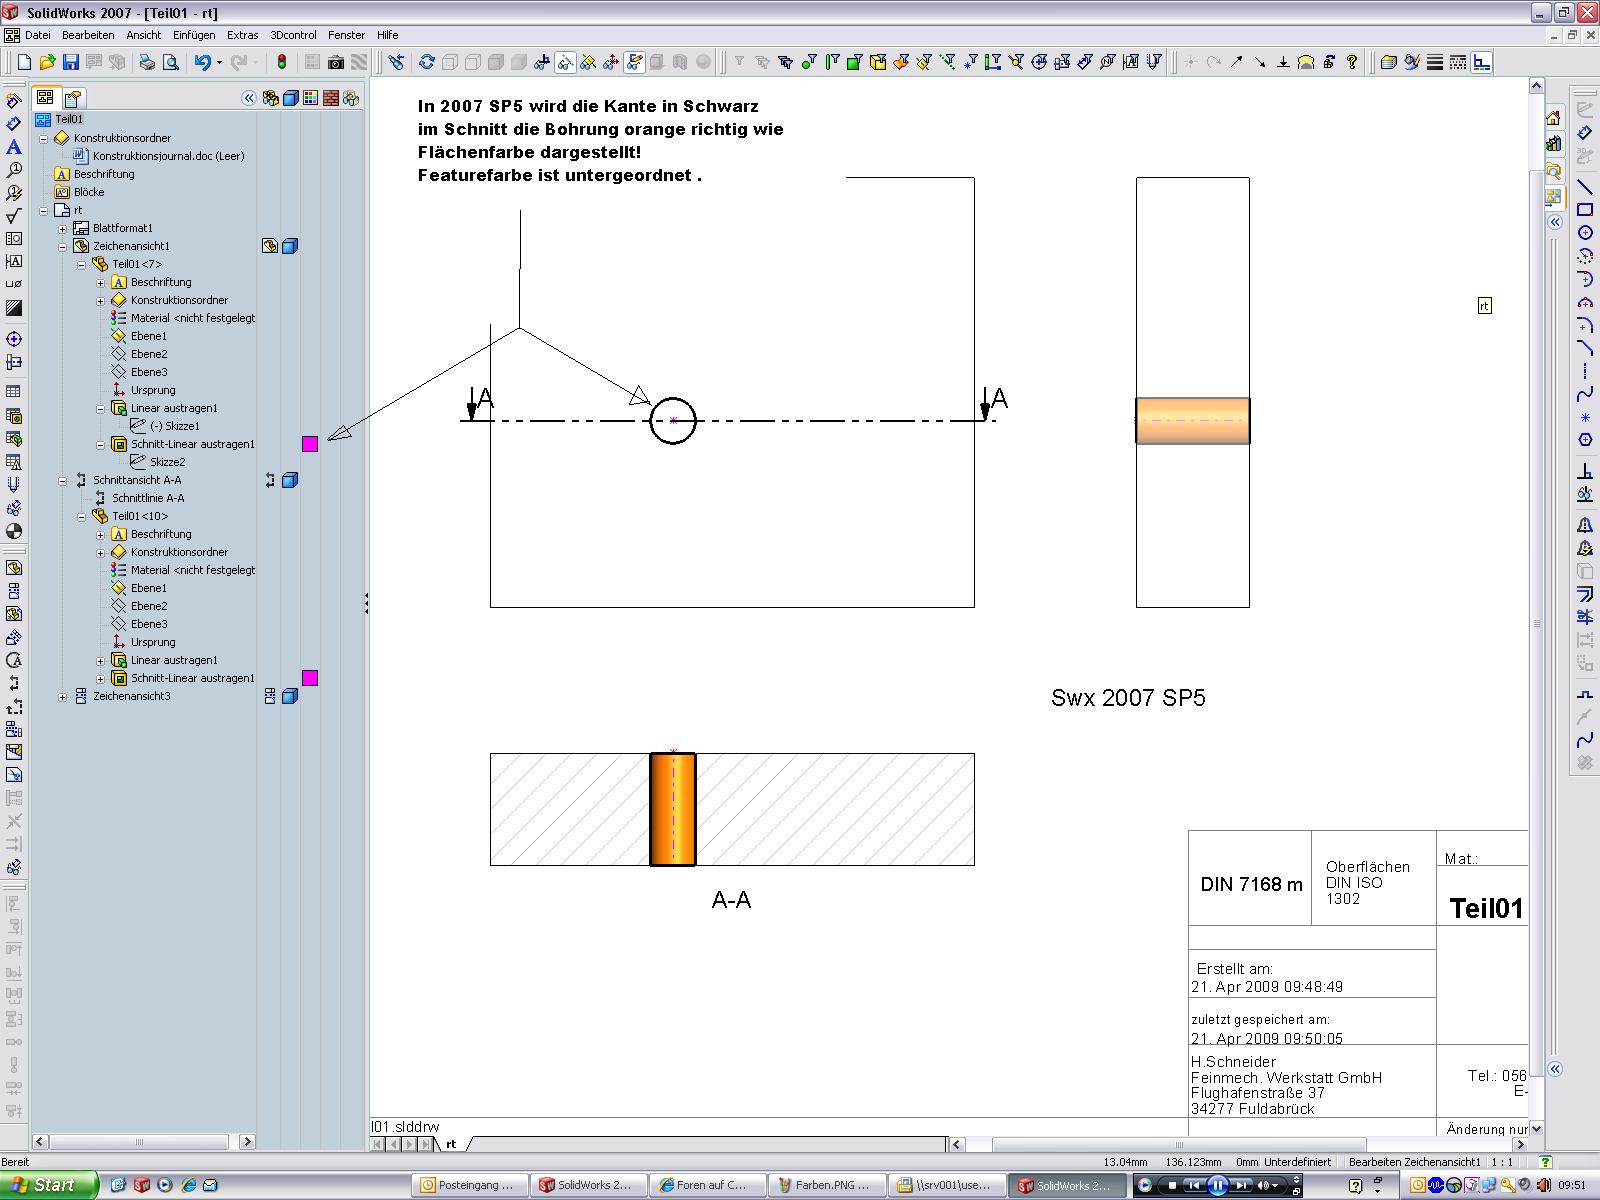1600x1200 pixels.
Task: Click the Rebuild traffic light icon
Action: pos(282,62)
